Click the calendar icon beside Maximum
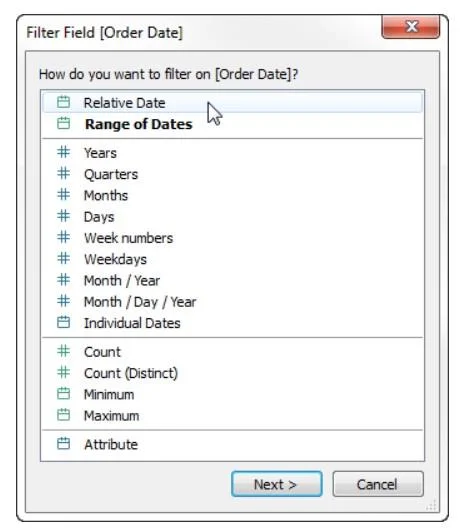 [64, 415]
